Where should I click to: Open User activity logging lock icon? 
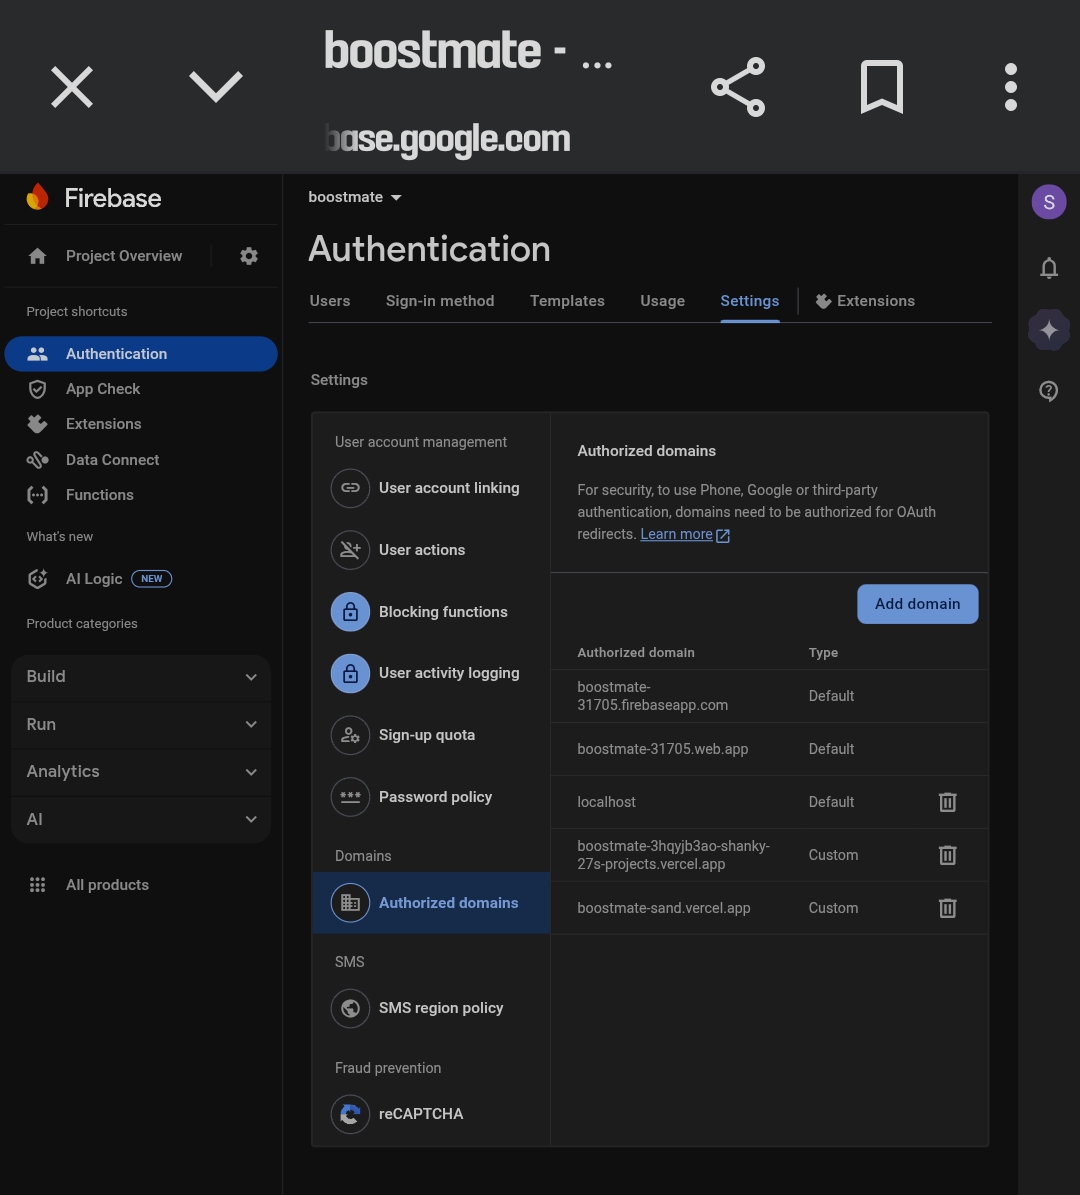[350, 674]
